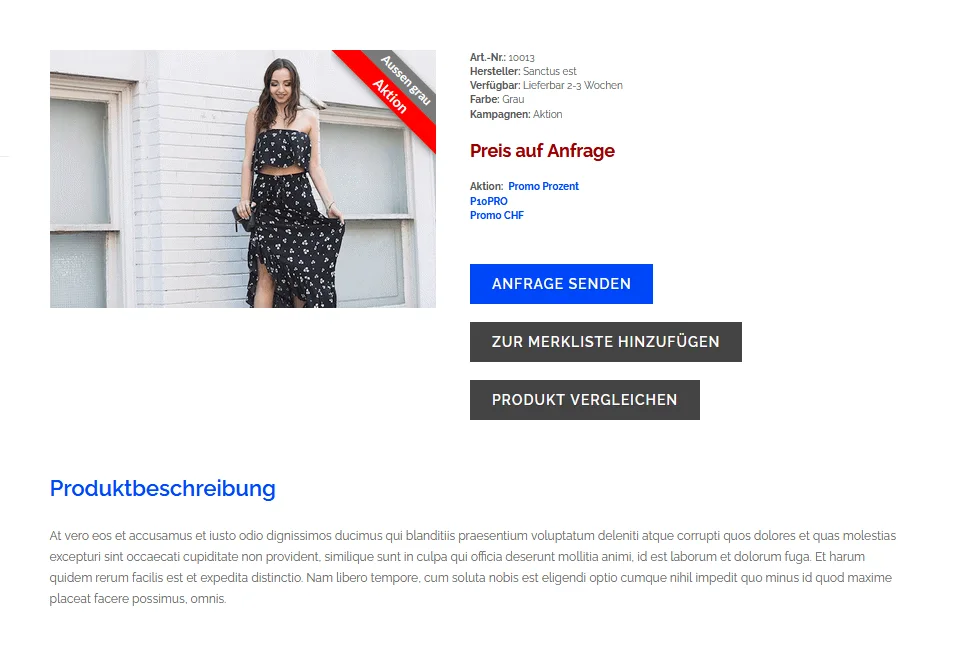Click the Art.-Nr. label
This screenshot has height=670, width=980.
(x=488, y=58)
